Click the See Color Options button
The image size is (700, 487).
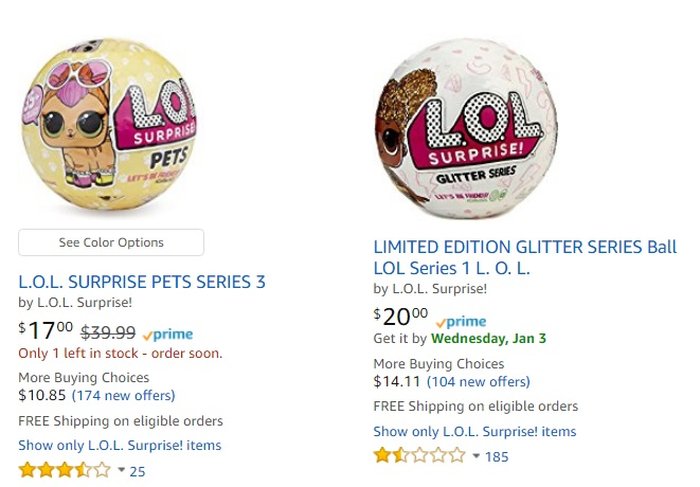[x=111, y=242]
